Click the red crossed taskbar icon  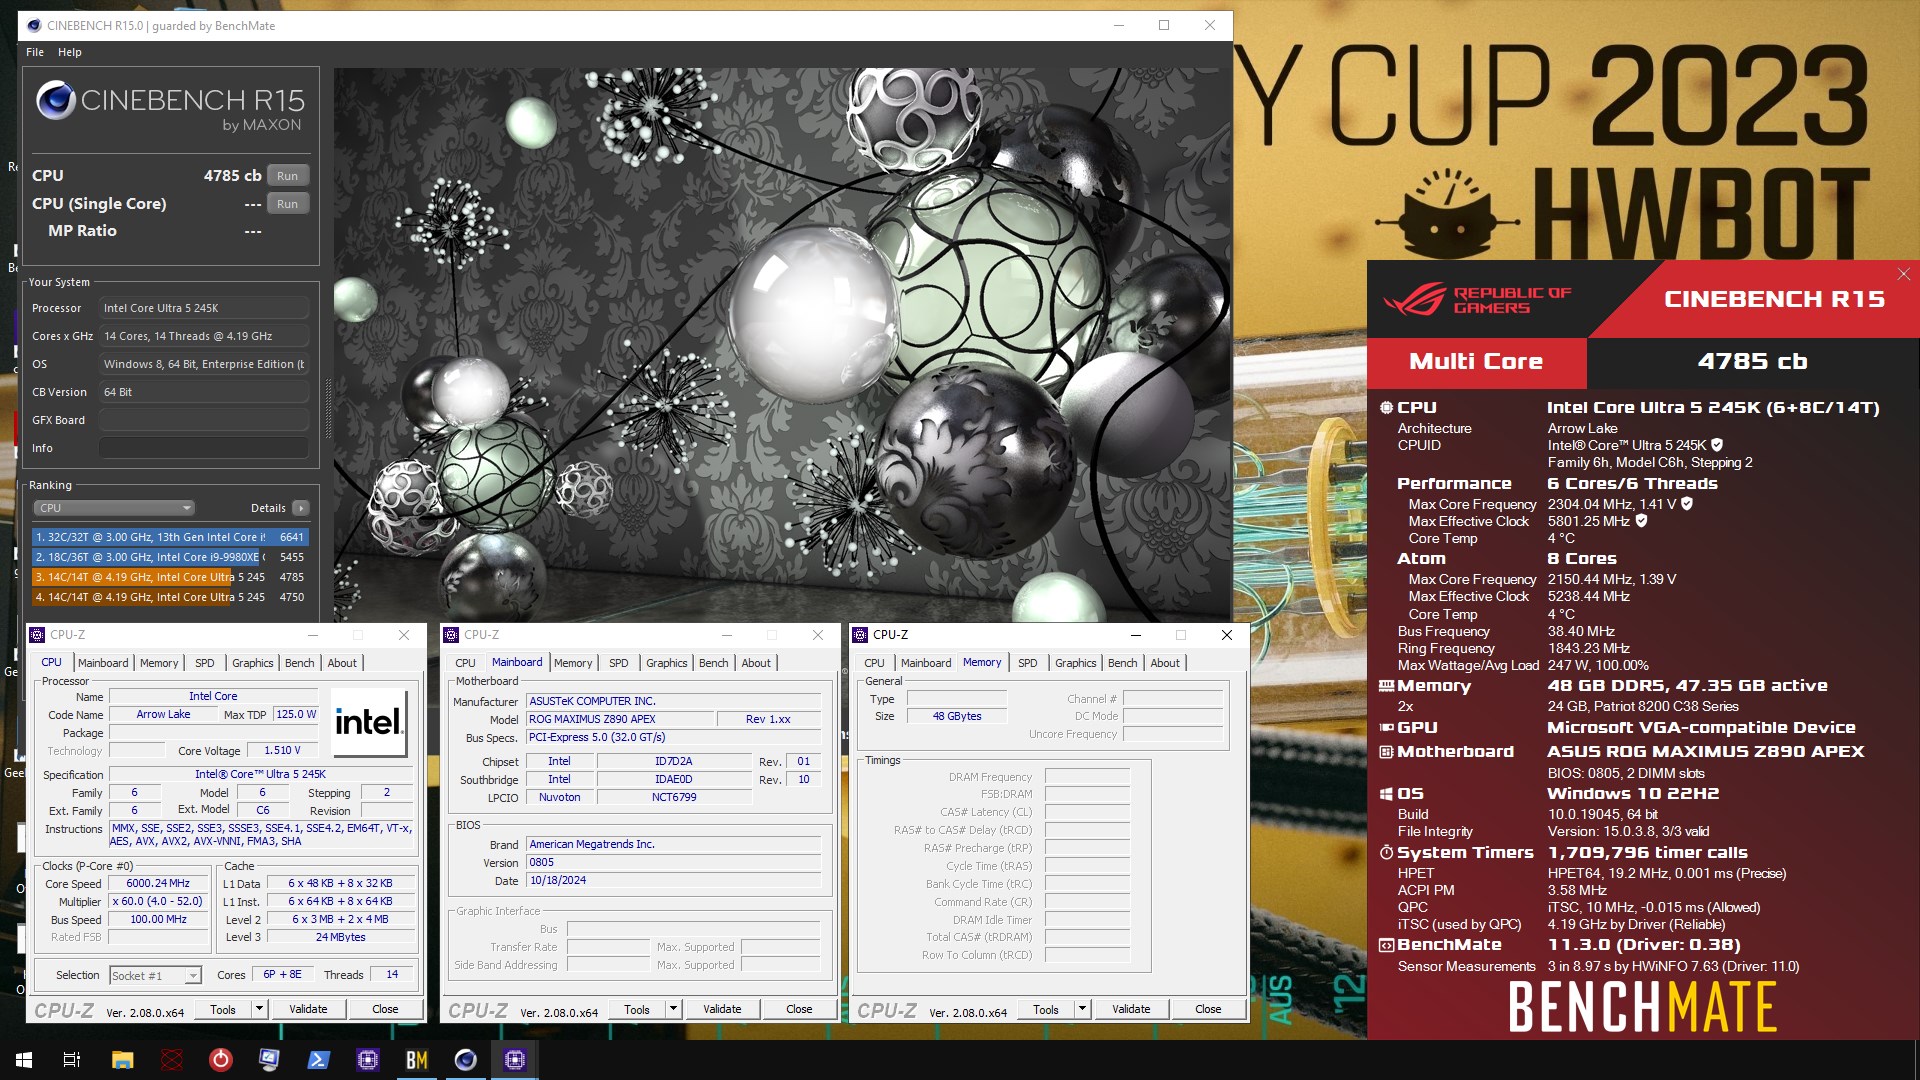[172, 1060]
